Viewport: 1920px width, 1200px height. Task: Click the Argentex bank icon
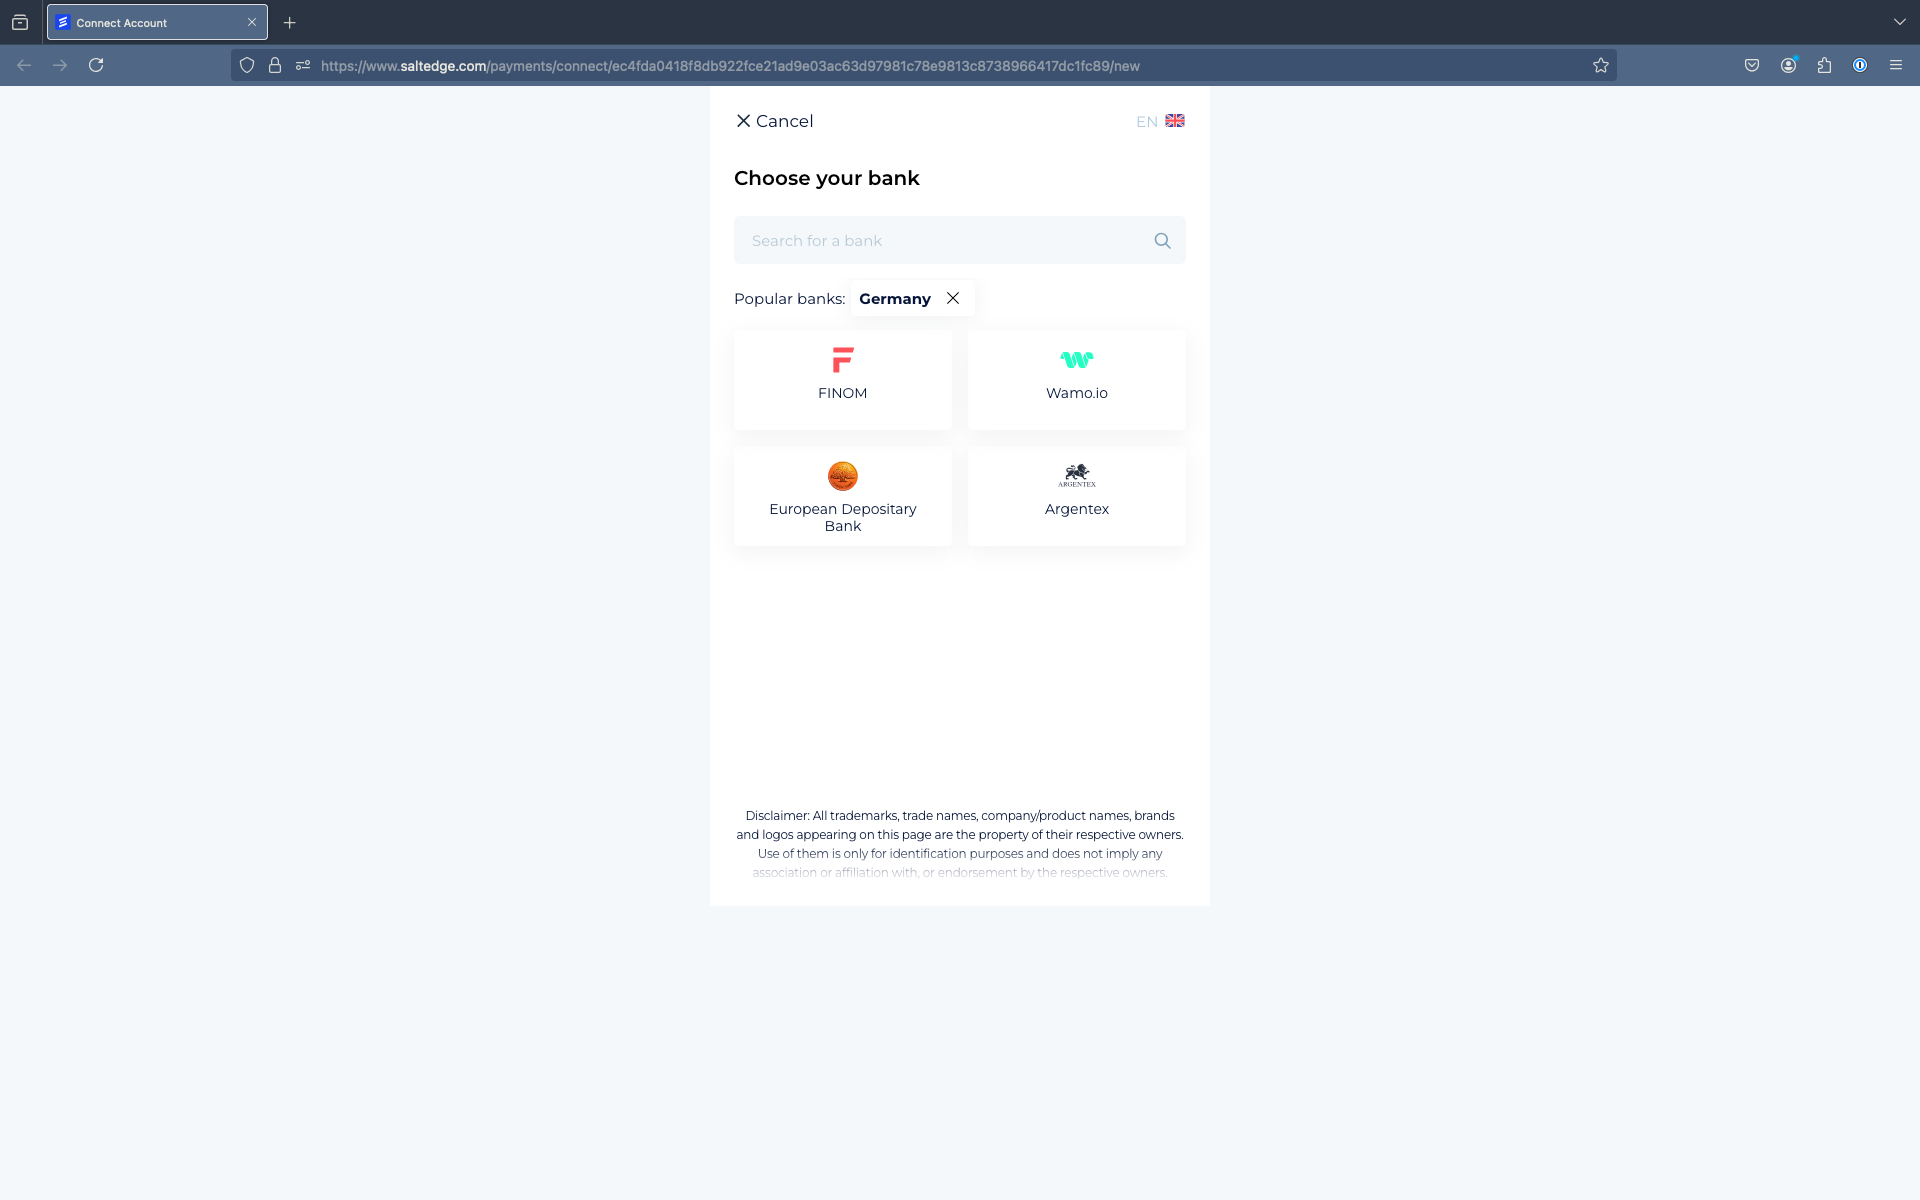point(1075,473)
